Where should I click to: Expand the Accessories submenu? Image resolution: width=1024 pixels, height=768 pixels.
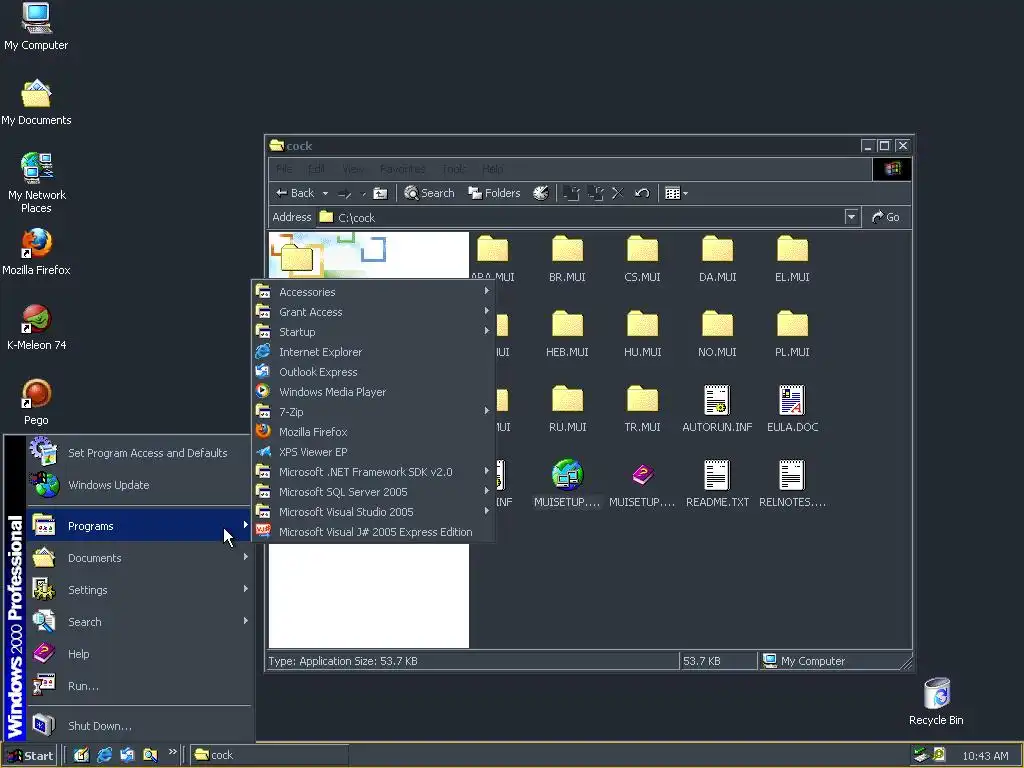coord(374,292)
